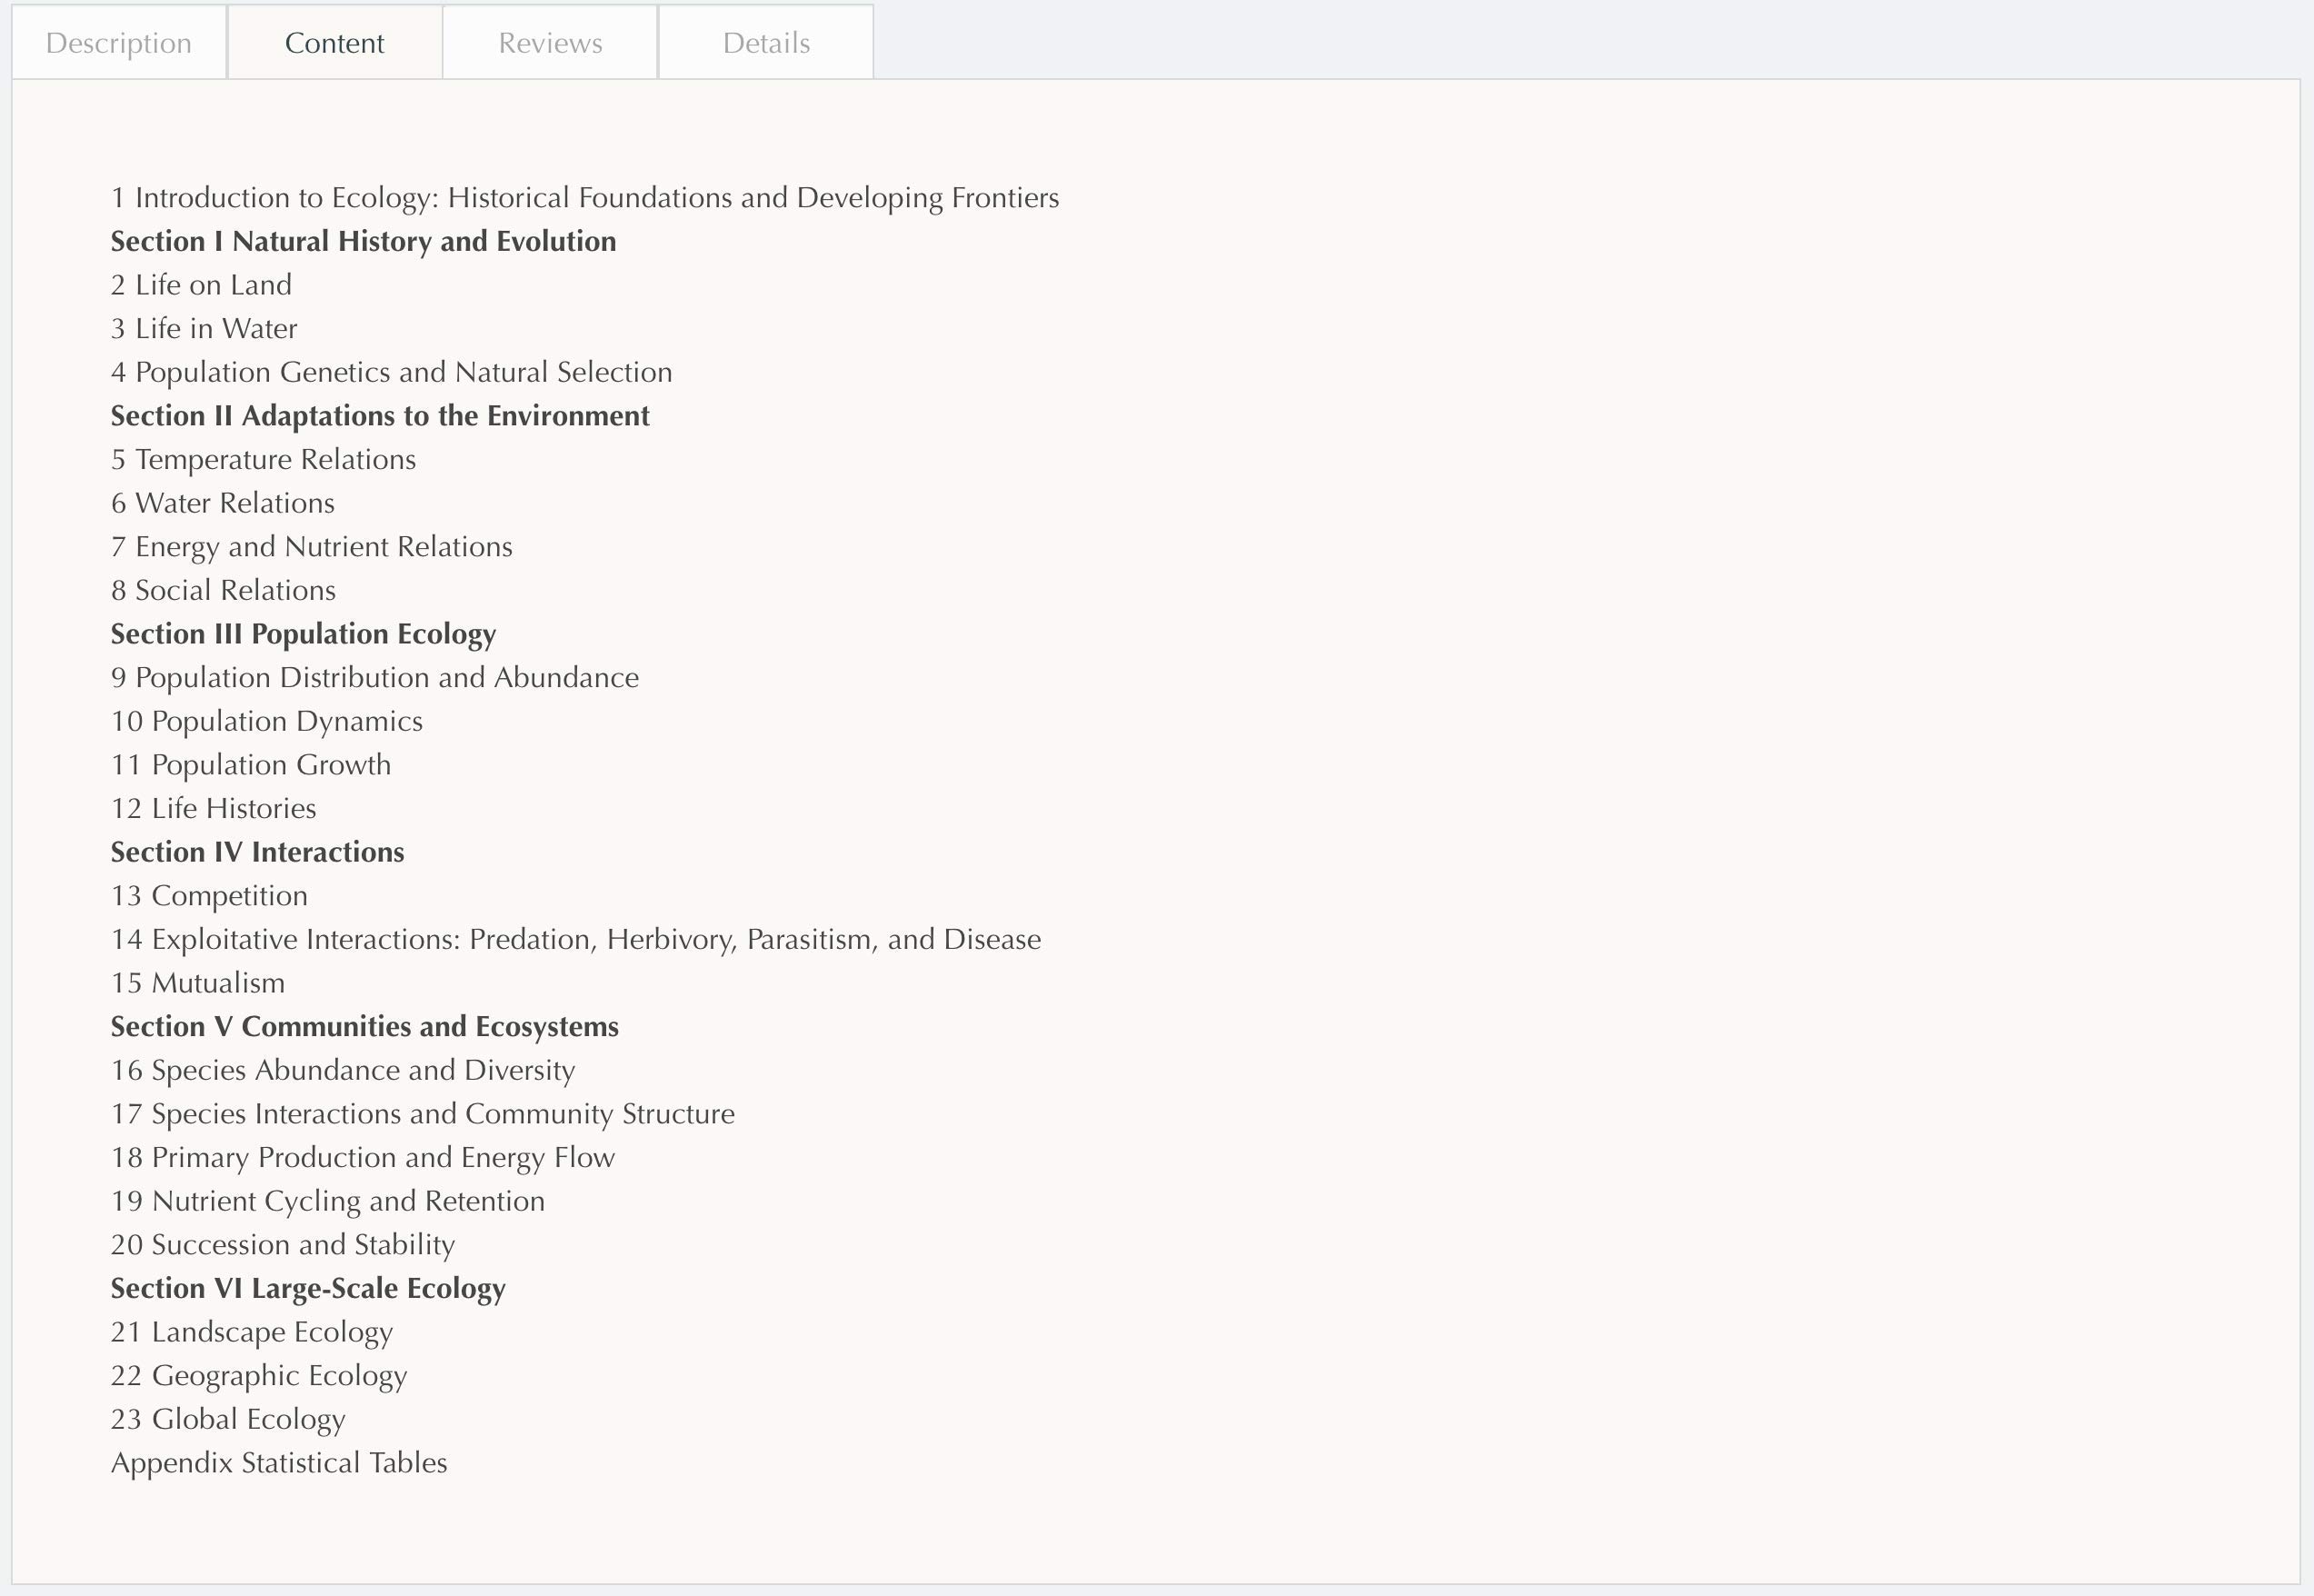
Task: Switch to the Content tab
Action: (x=334, y=43)
